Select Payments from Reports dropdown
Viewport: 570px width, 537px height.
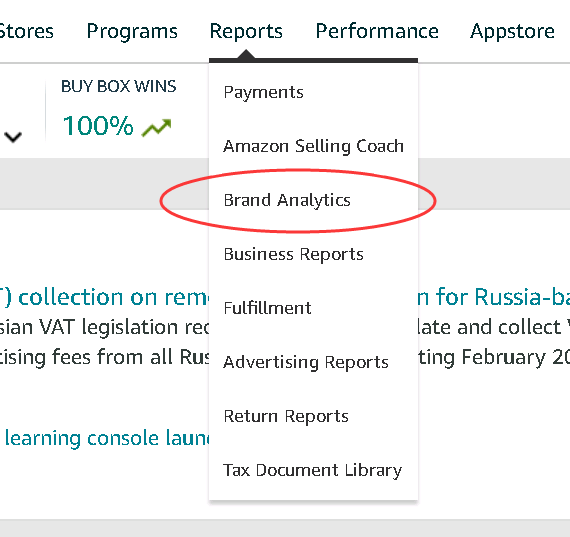click(x=264, y=92)
